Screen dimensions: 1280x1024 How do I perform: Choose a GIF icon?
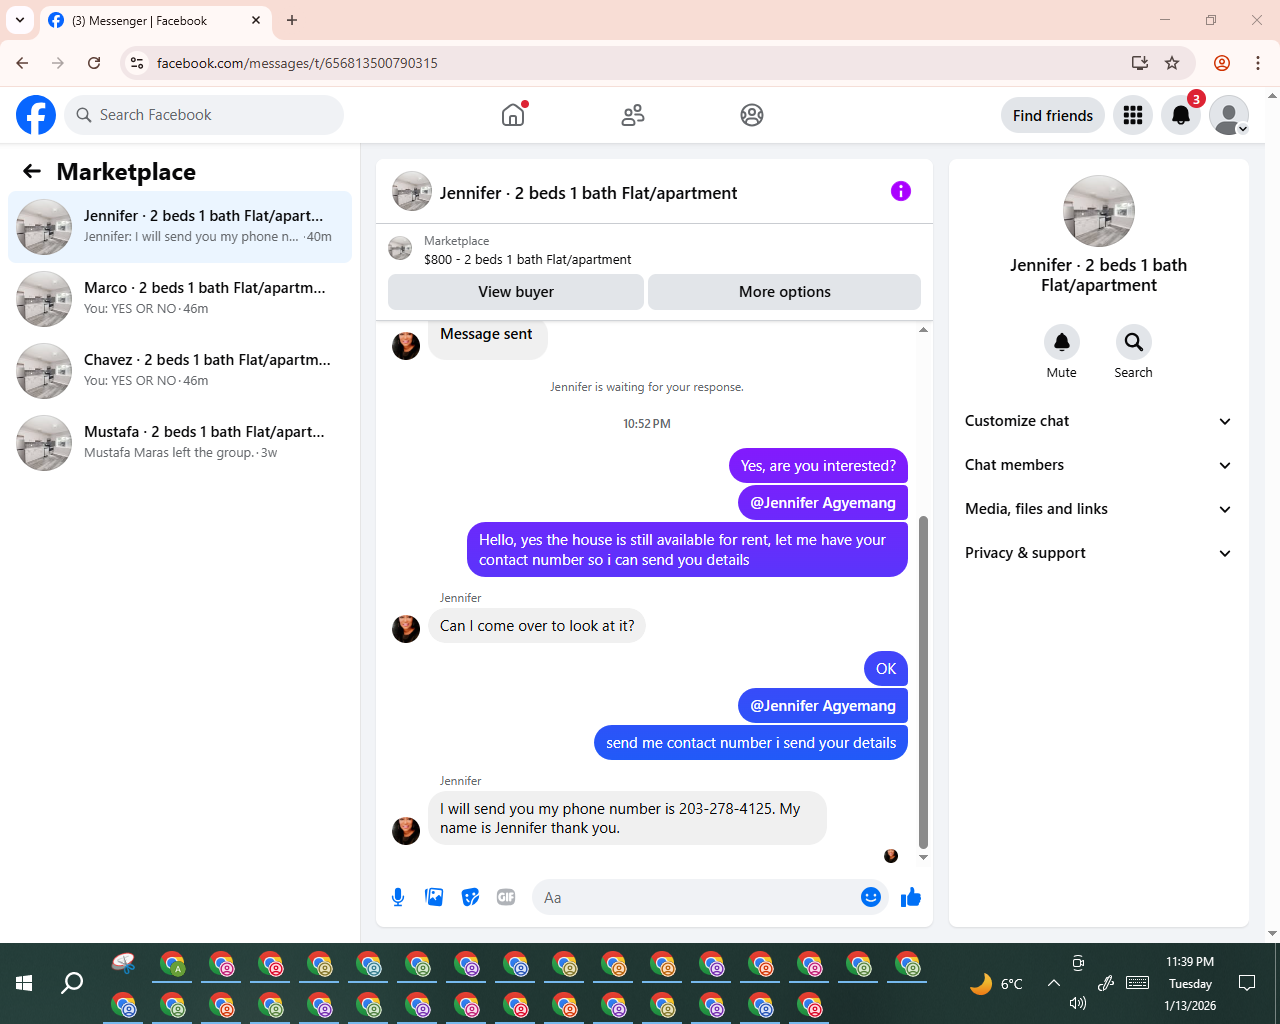coord(506,897)
